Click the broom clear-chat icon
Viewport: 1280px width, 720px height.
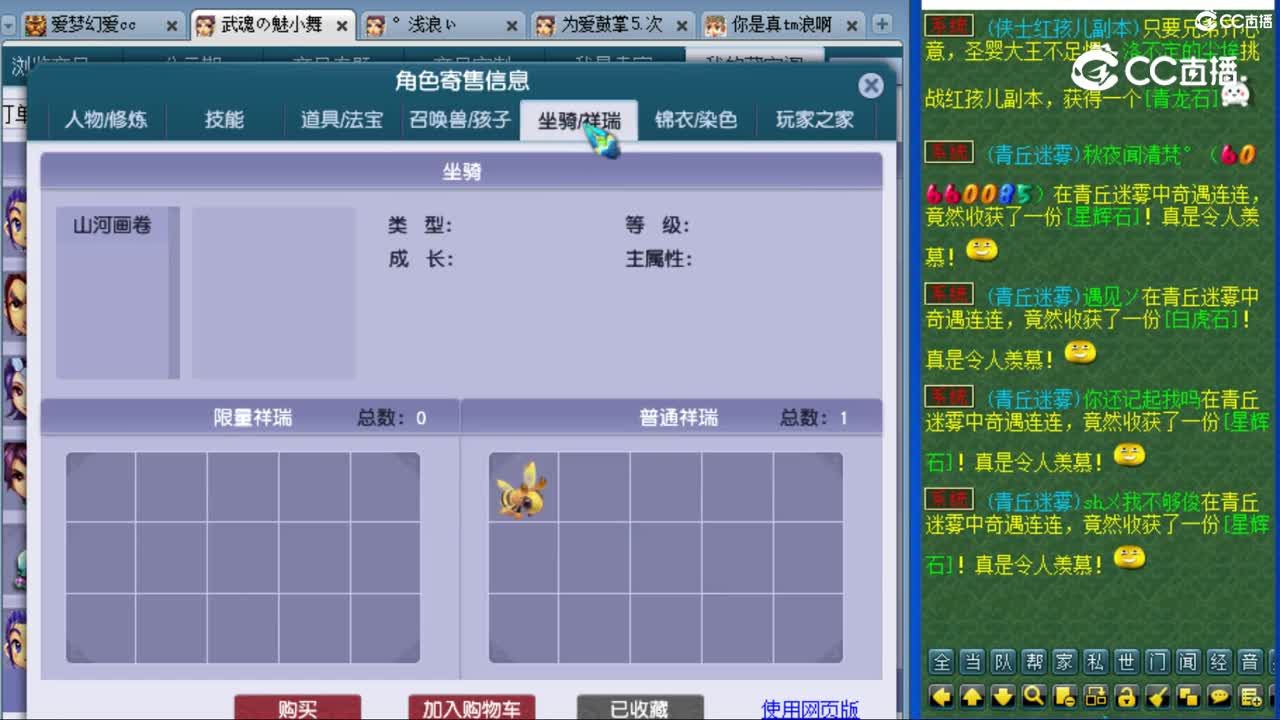[x=1157, y=696]
